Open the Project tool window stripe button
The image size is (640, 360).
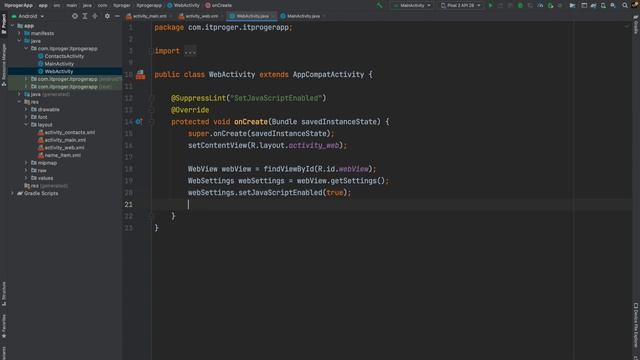click(4, 24)
